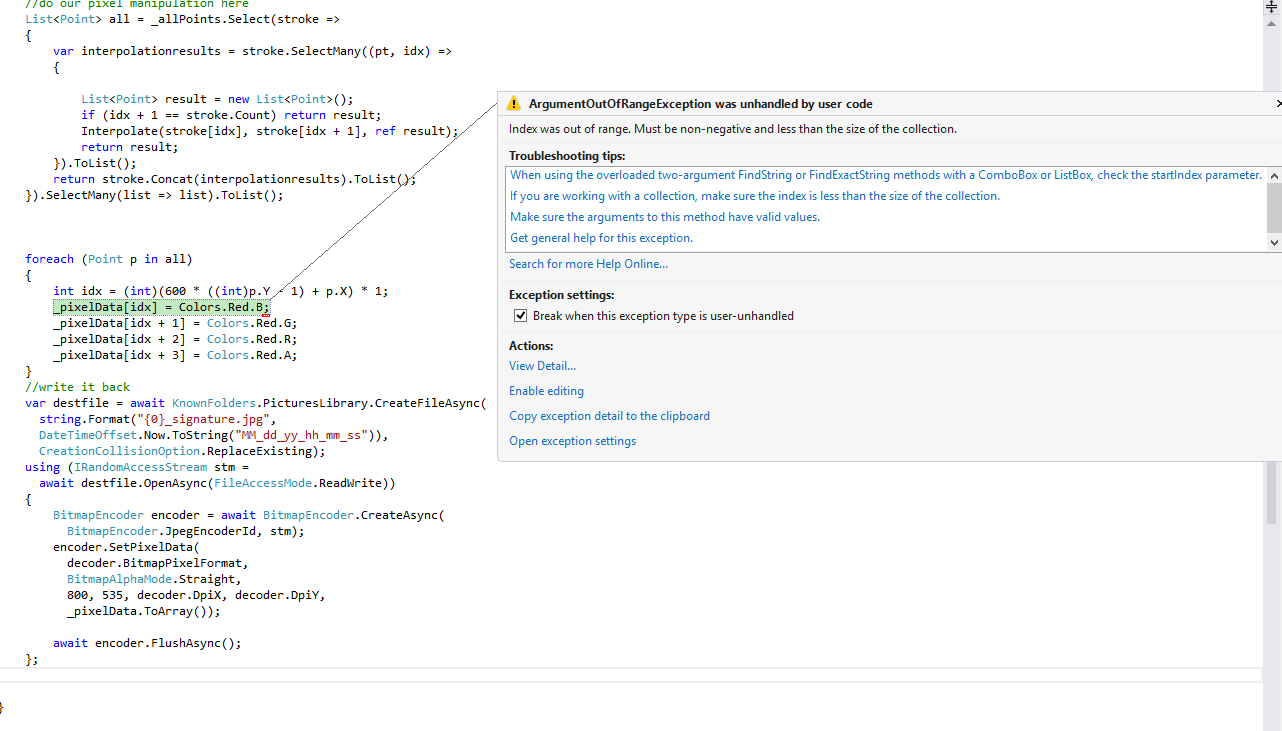The image size is (1282, 731).
Task: Open tip about FindString startIndex parameter
Action: 886,175
